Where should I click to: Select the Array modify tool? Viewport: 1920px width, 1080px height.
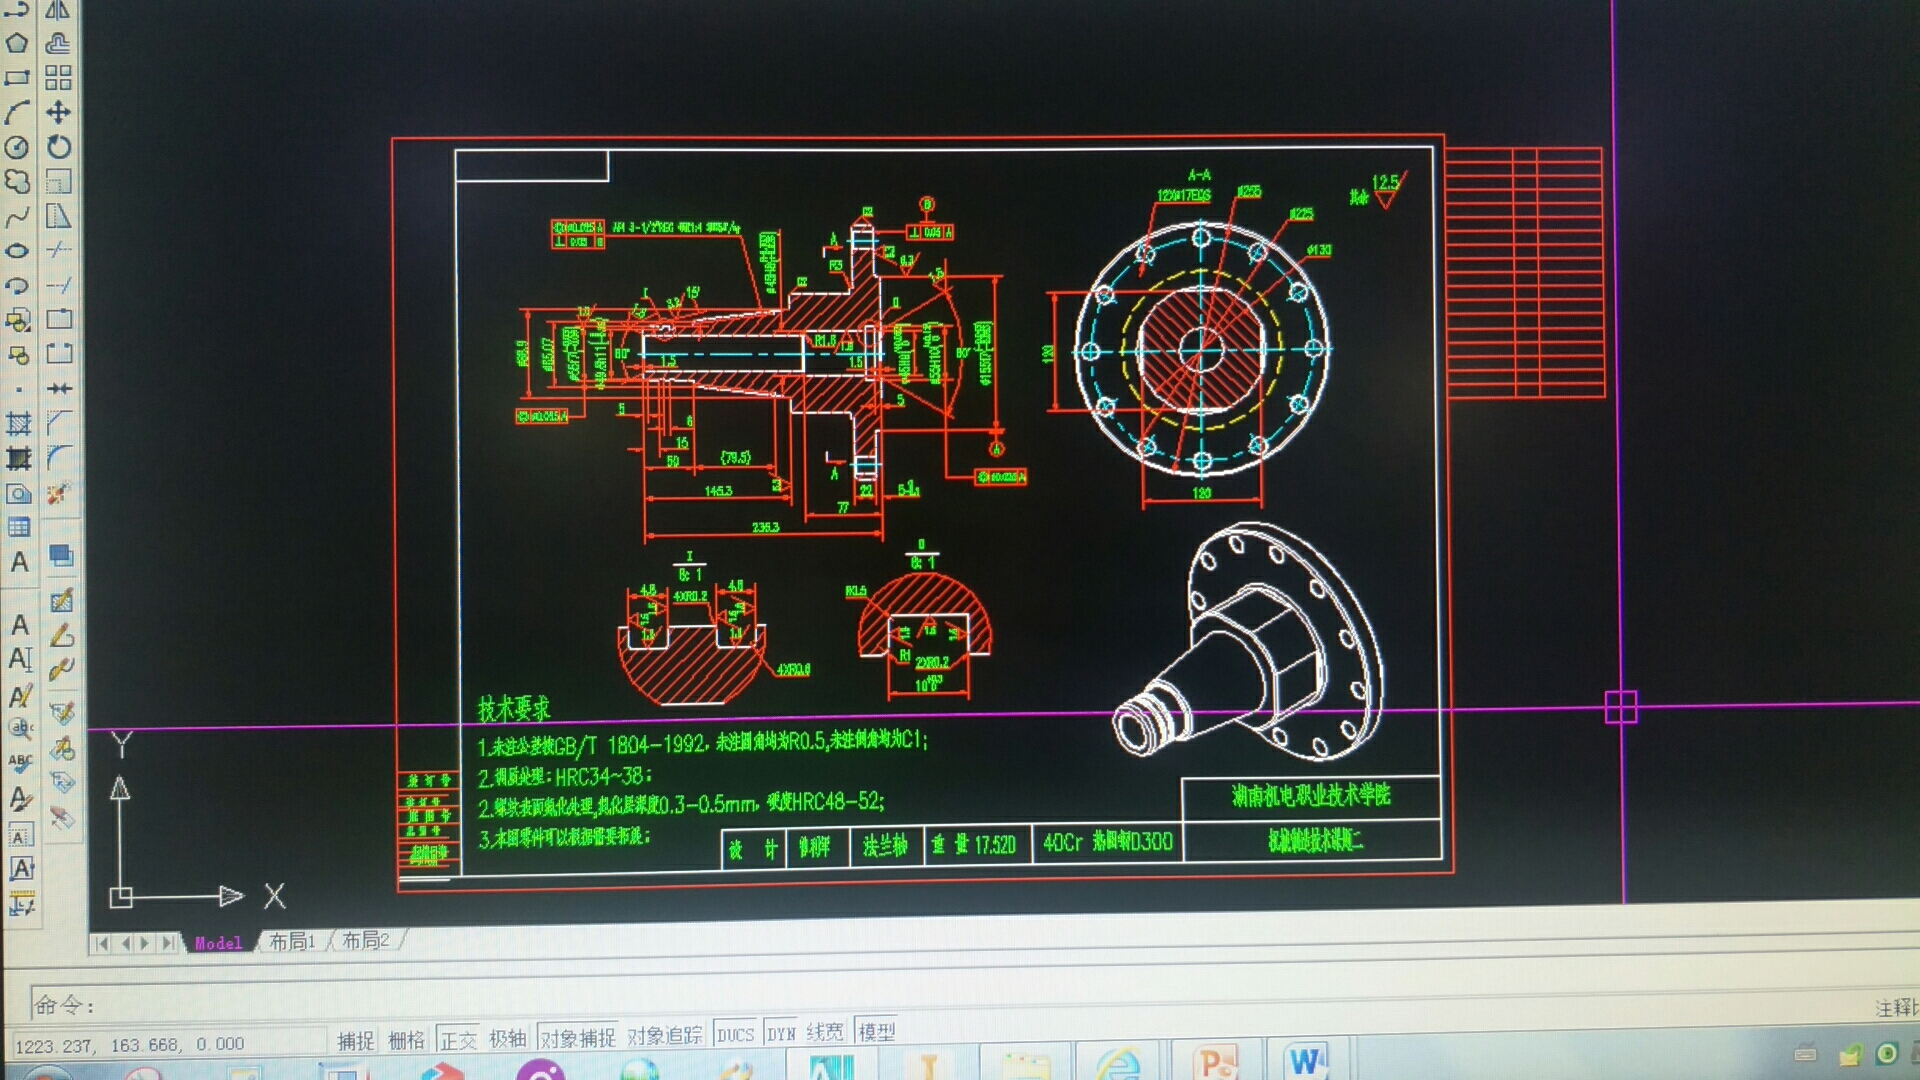point(59,78)
